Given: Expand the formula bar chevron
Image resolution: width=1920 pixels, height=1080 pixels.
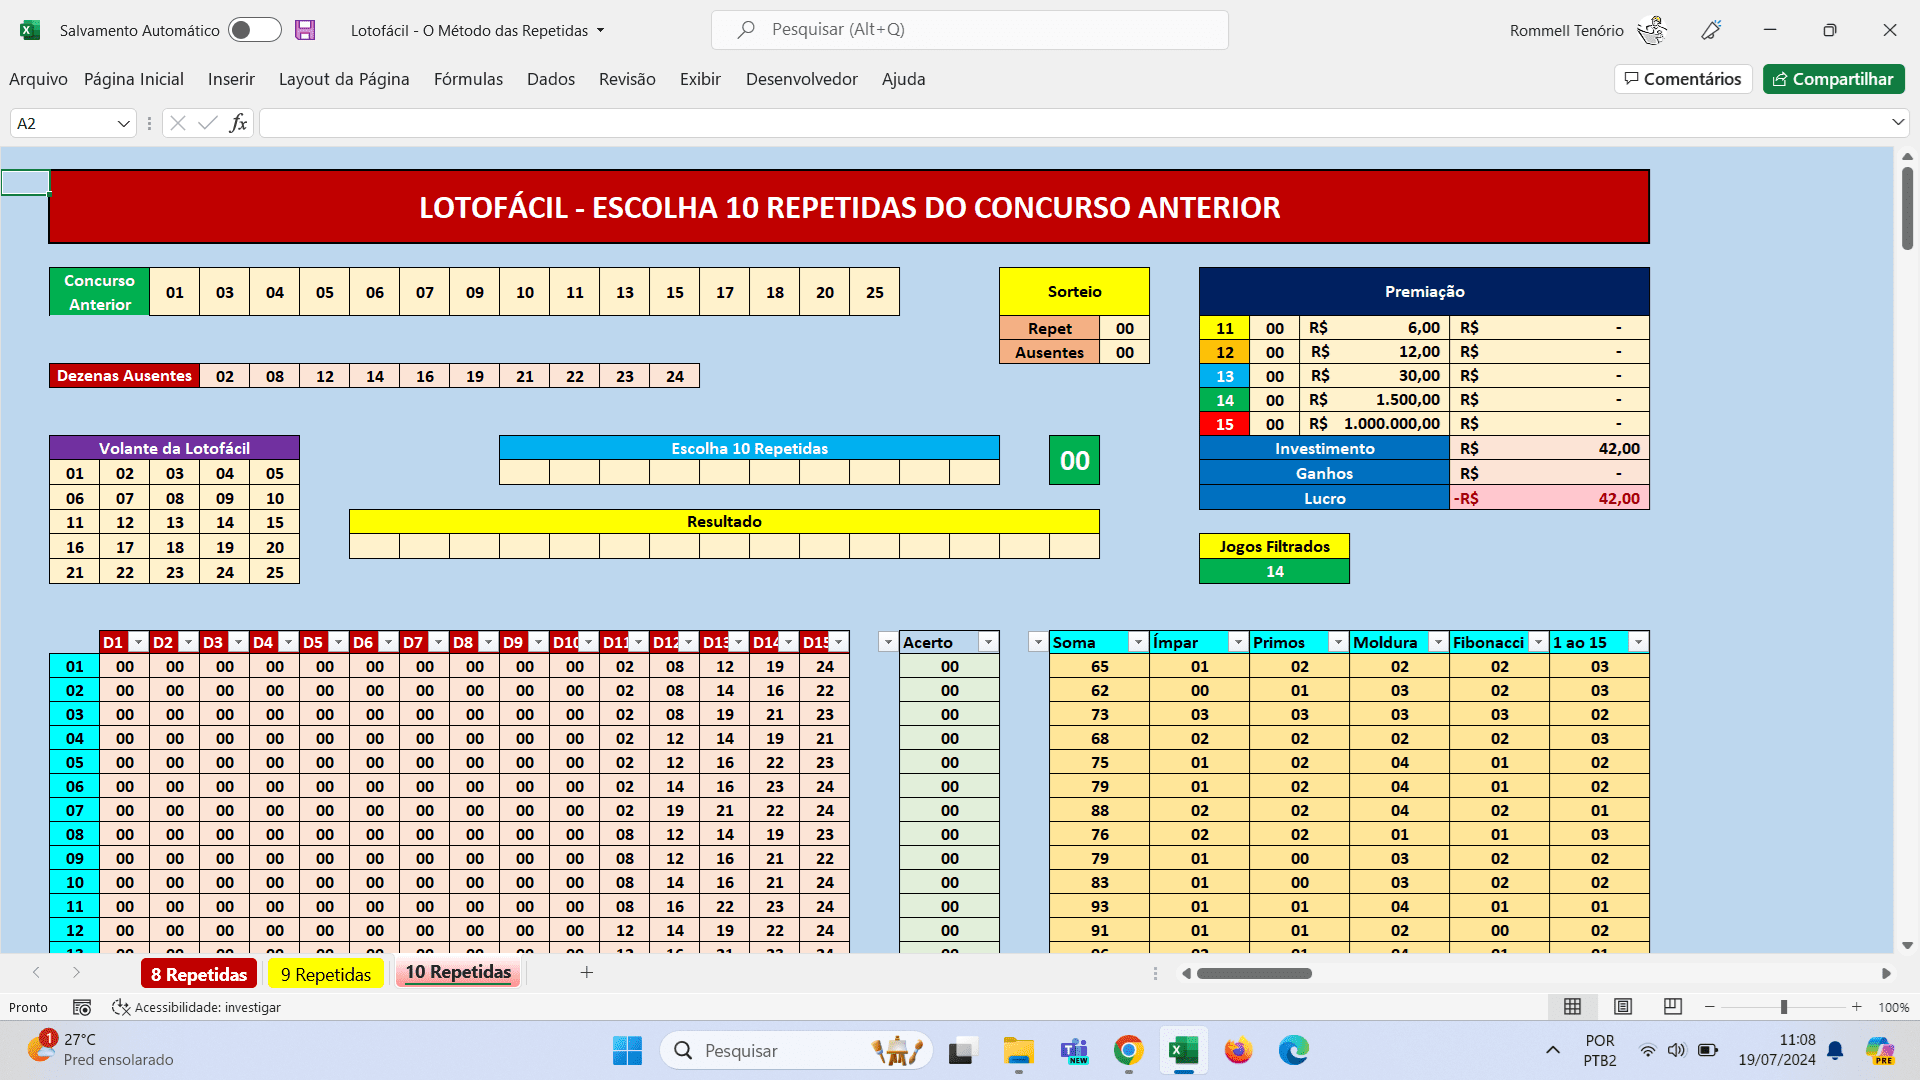Looking at the screenshot, I should [1897, 122].
